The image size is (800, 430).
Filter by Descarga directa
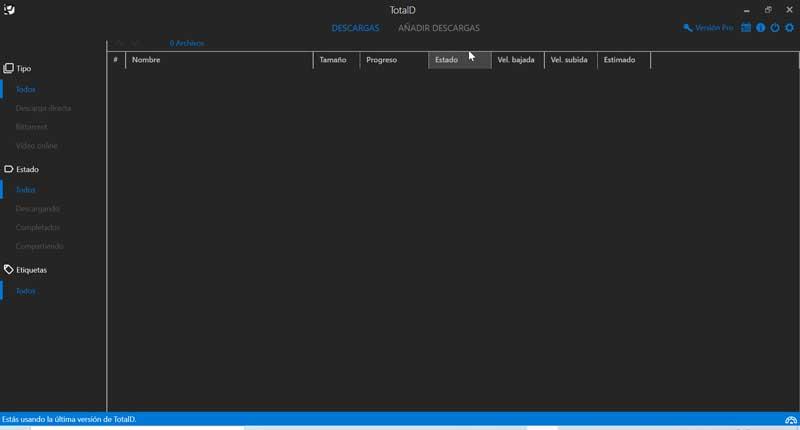pos(43,108)
